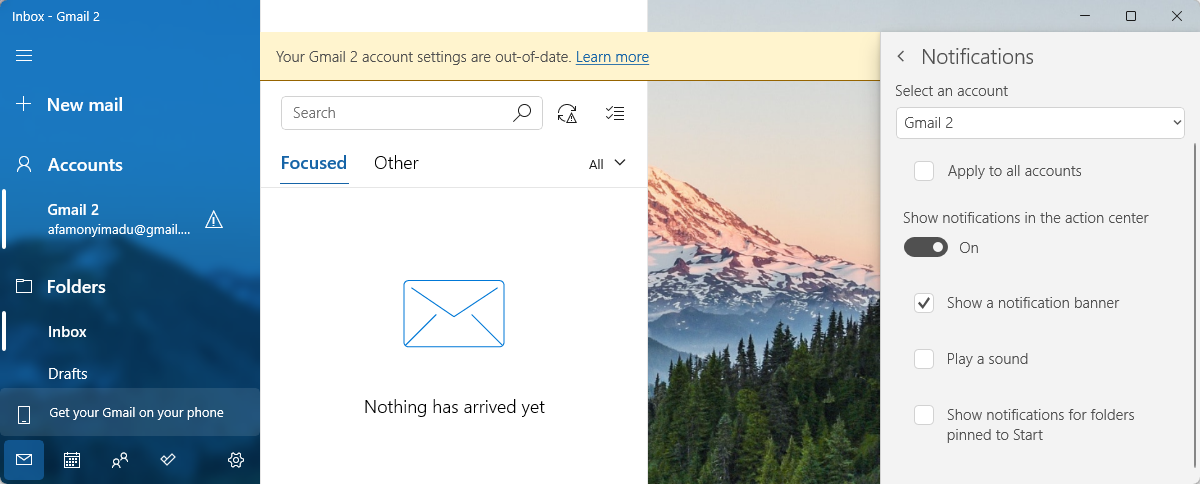This screenshot has height=484, width=1200.
Task: Open the Select an account dropdown
Action: point(1040,123)
